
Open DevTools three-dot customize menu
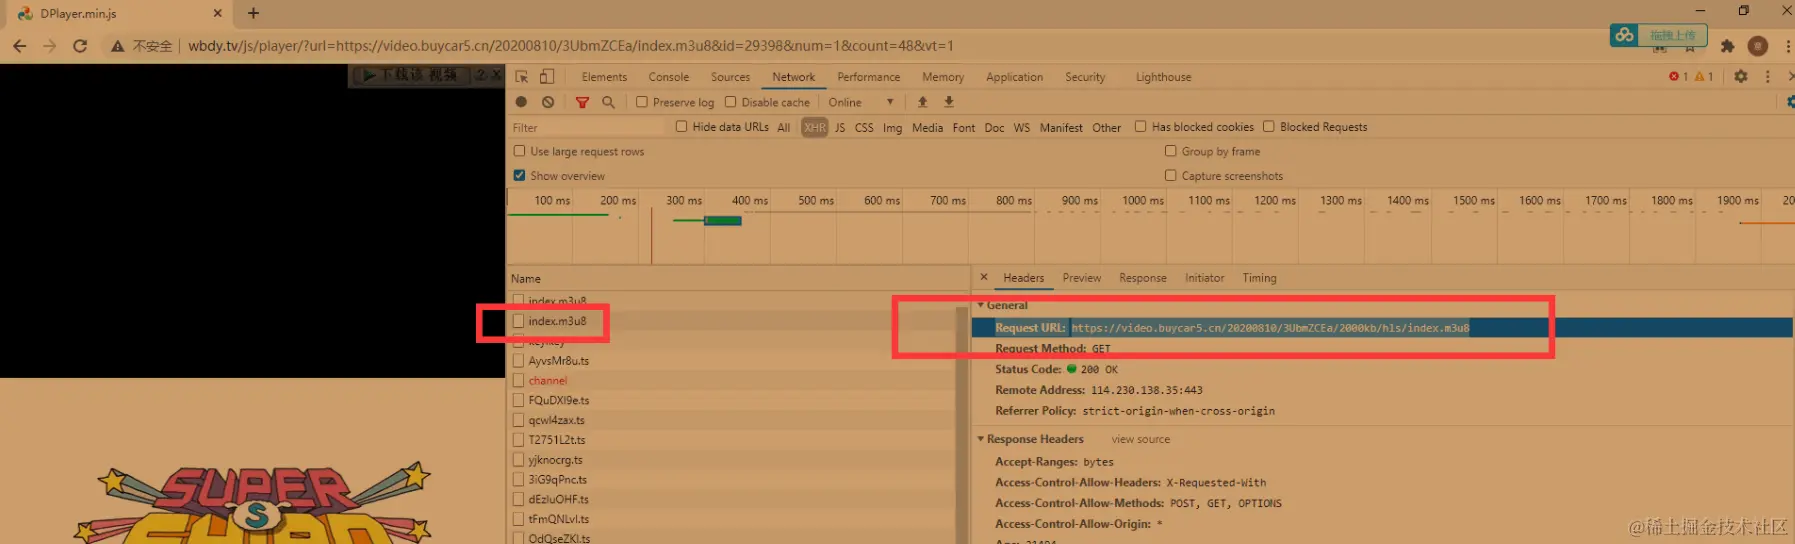1767,77
